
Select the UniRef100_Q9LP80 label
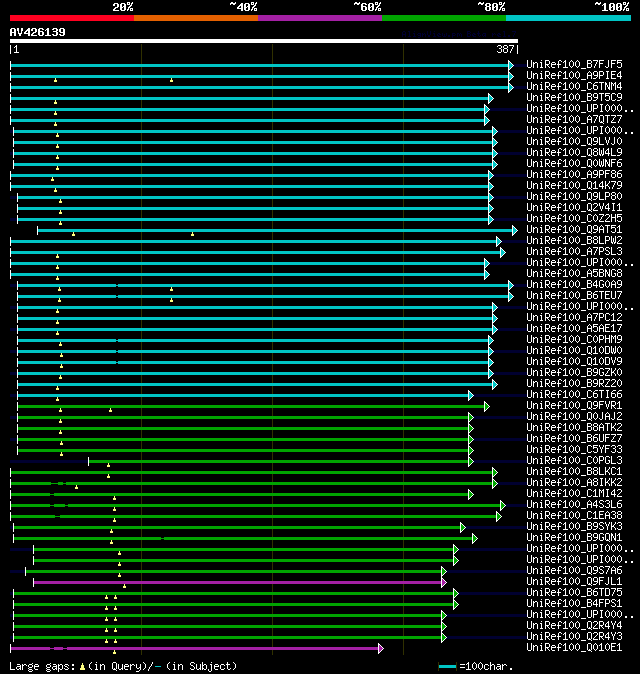tap(574, 196)
